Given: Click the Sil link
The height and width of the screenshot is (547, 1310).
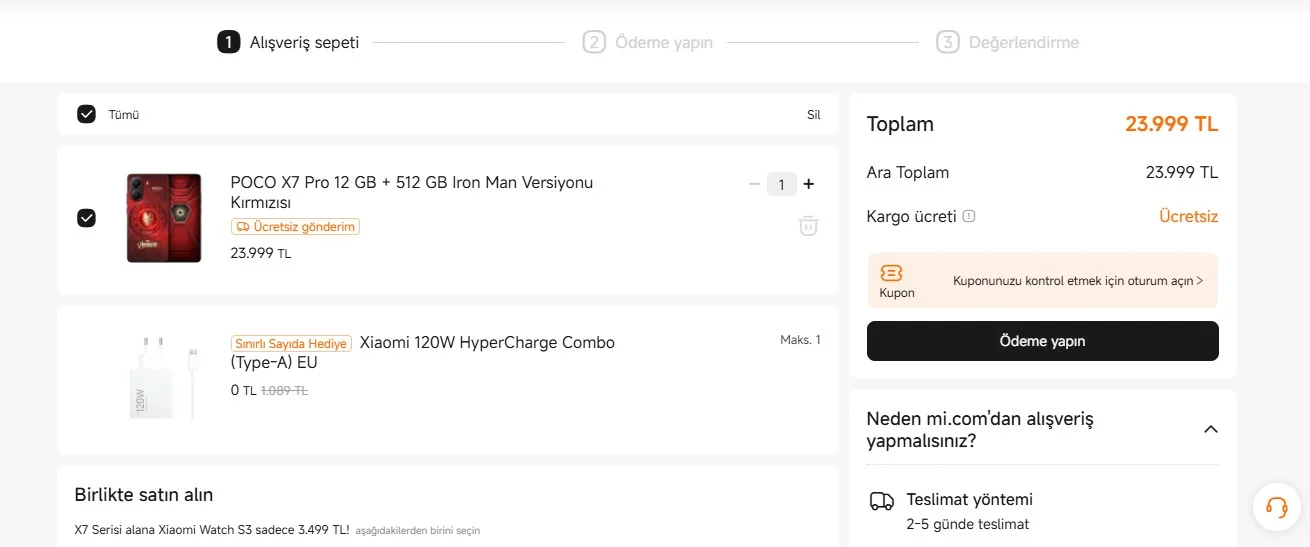Looking at the screenshot, I should click(x=813, y=115).
